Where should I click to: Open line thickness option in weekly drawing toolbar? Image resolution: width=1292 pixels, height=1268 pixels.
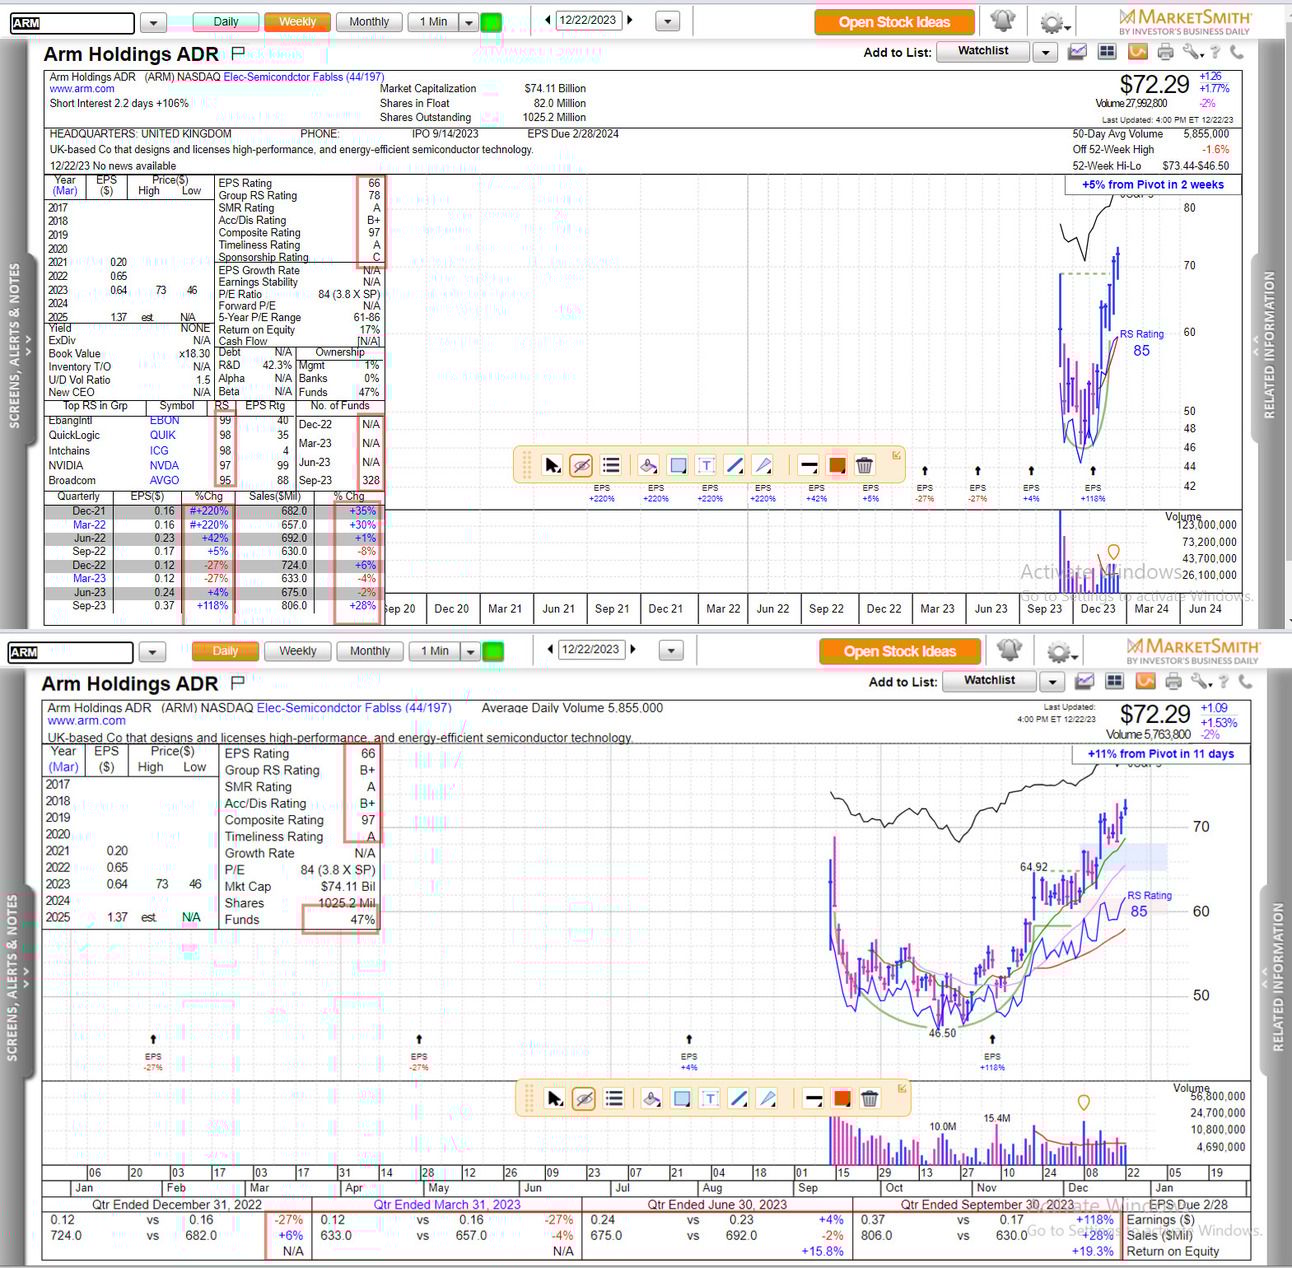point(808,465)
